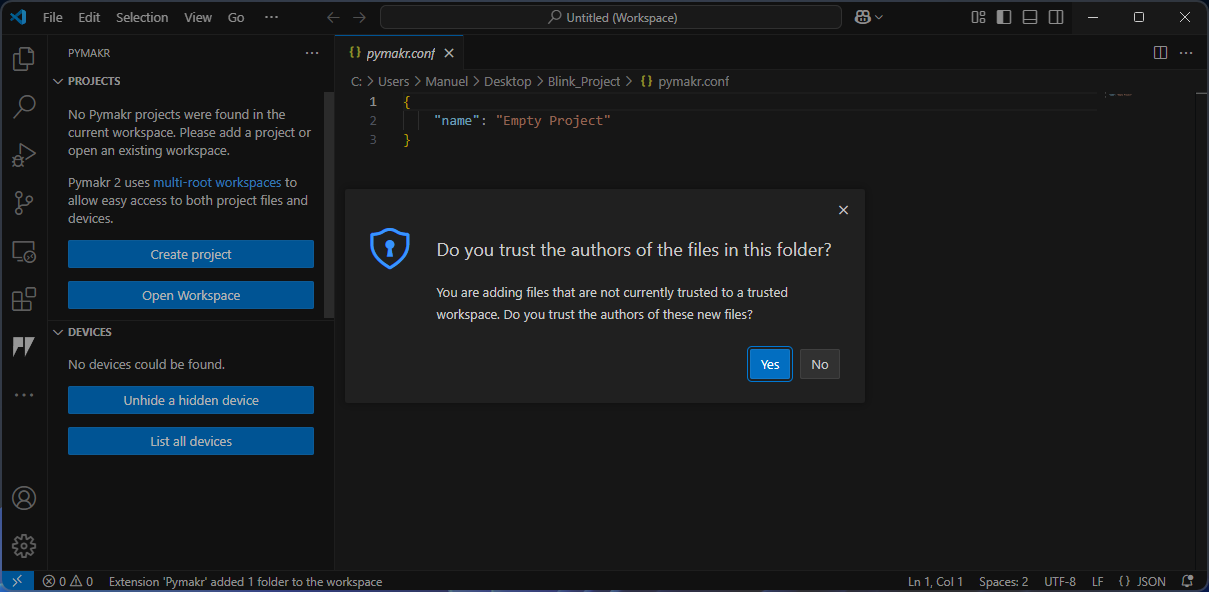Screen dimensions: 1209x592
Task: Select the pymakr.conf editor tab
Action: tap(399, 53)
